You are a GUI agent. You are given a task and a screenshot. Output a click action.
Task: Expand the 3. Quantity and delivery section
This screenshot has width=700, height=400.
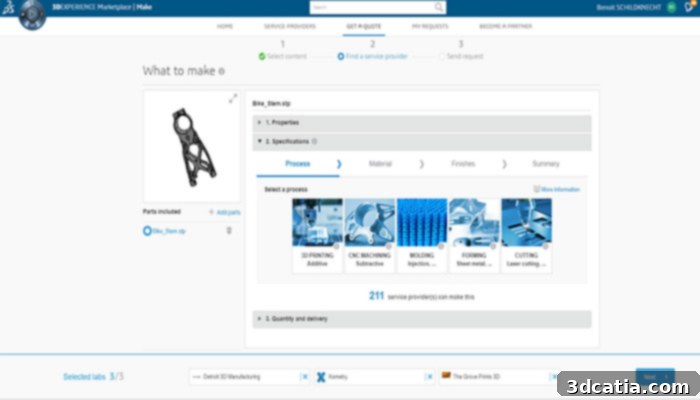click(422, 319)
